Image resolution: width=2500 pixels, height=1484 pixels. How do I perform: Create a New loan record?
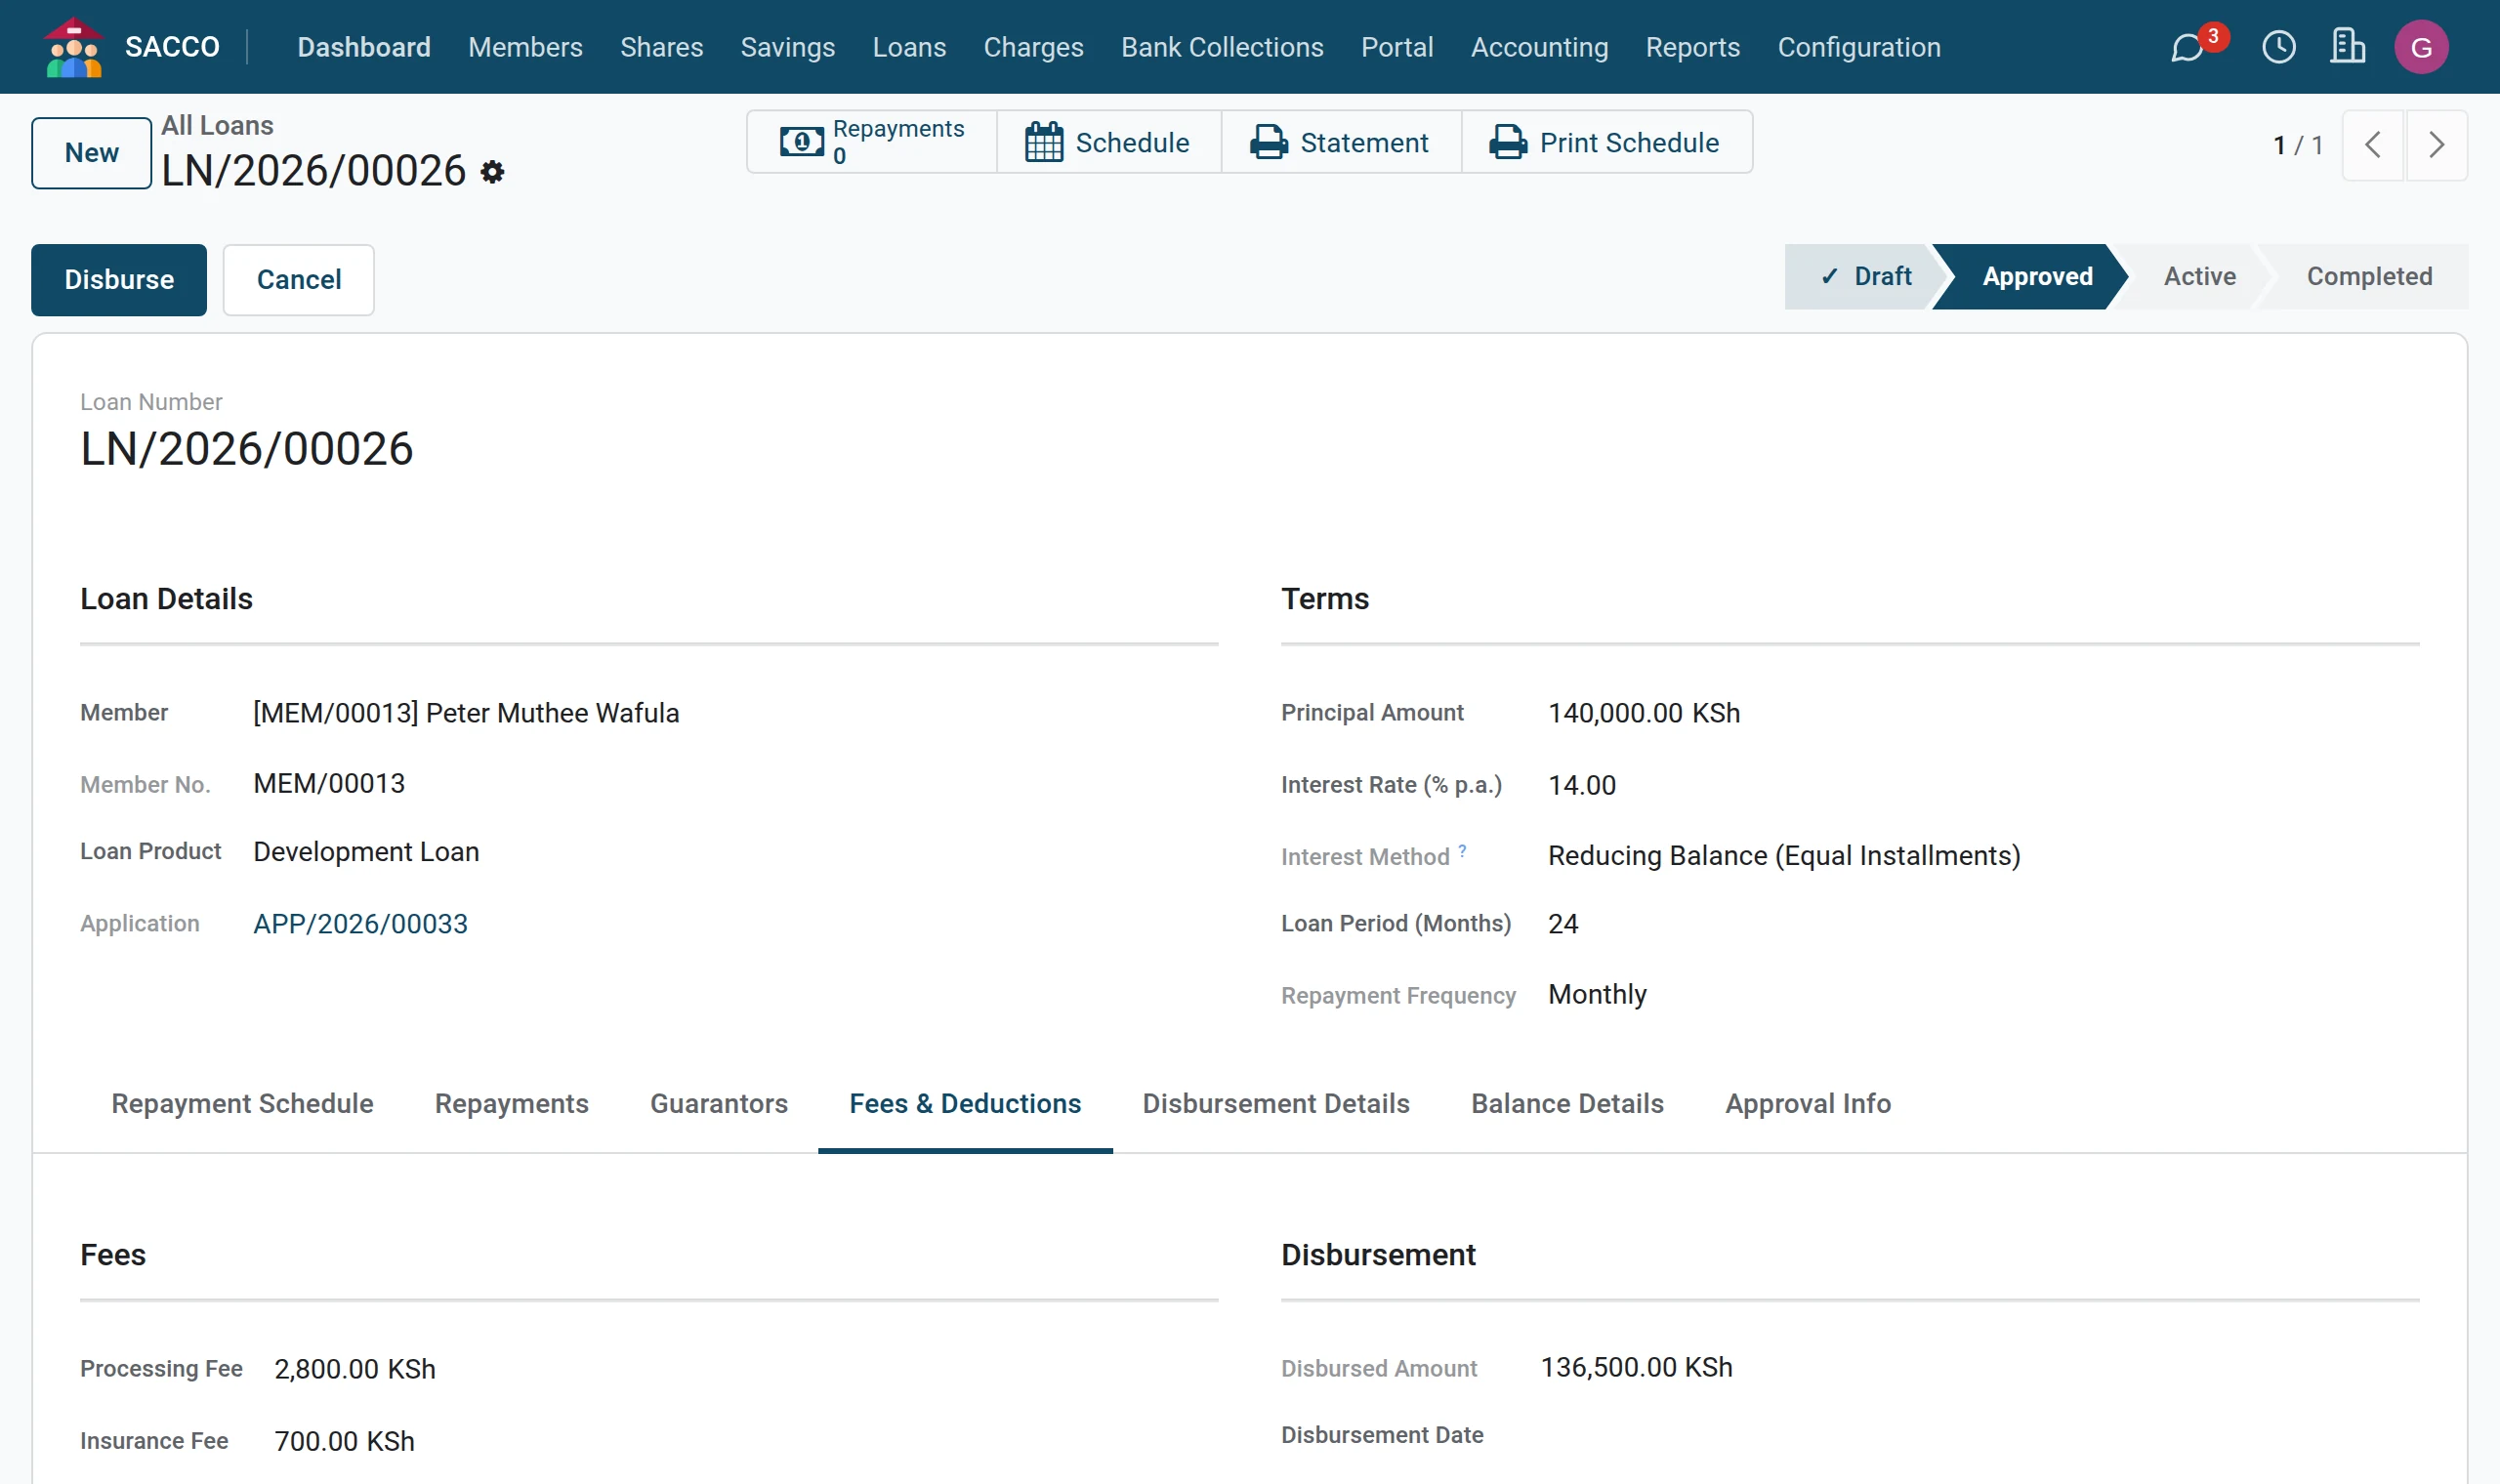pos(91,153)
